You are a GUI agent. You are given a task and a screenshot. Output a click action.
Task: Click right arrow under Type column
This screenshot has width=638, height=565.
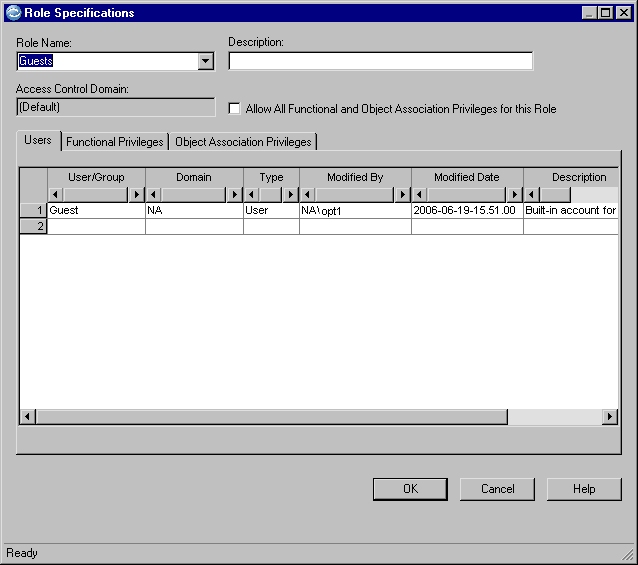click(291, 195)
